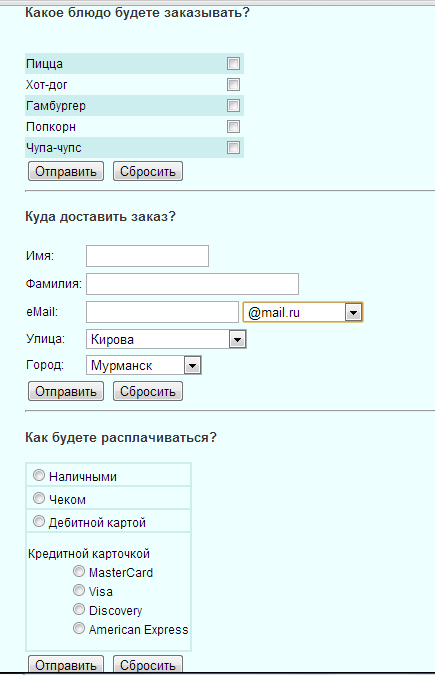Select the Попкорн checkbox
This screenshot has width=435, height=675.
point(233,127)
